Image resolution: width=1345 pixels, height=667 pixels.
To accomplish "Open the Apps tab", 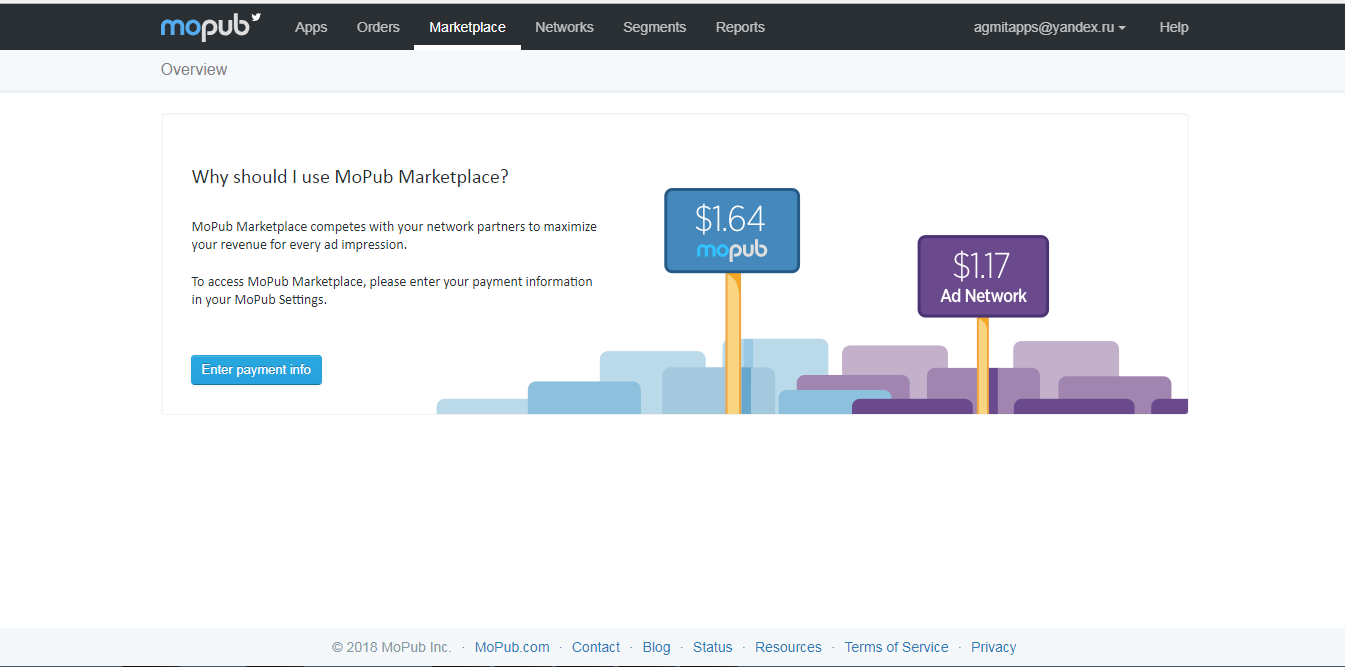I will (x=311, y=27).
